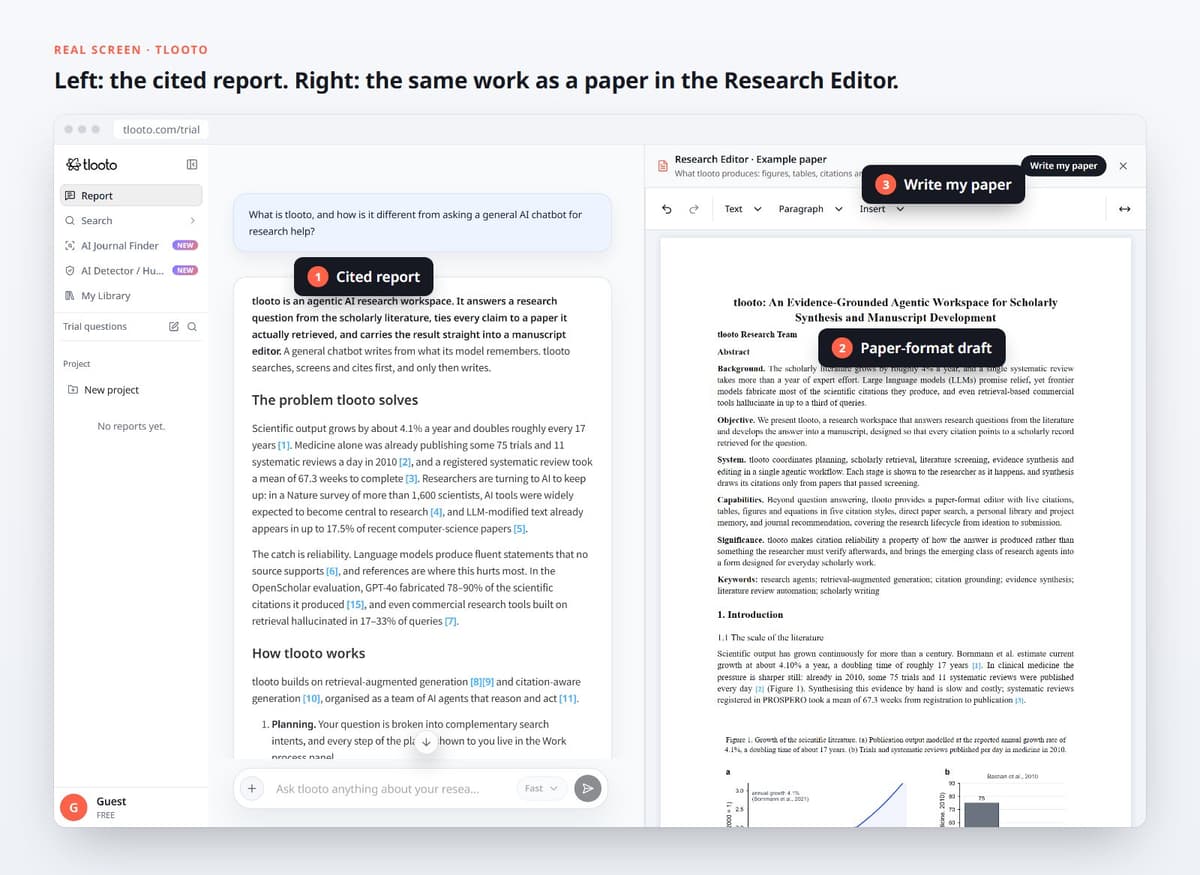Click the 'Trial questions' label
Viewport: 1200px width, 875px height.
95,326
